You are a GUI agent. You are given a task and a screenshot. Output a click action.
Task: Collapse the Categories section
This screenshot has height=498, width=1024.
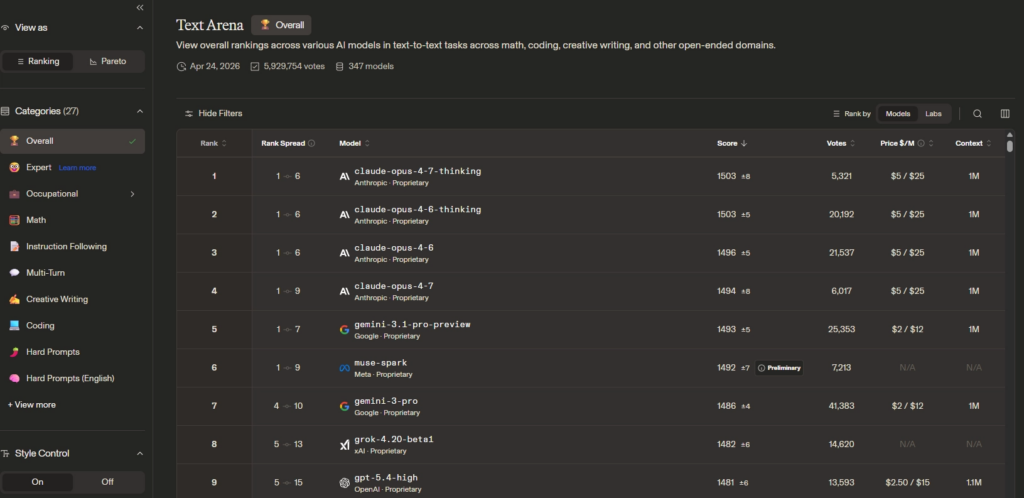coord(140,112)
